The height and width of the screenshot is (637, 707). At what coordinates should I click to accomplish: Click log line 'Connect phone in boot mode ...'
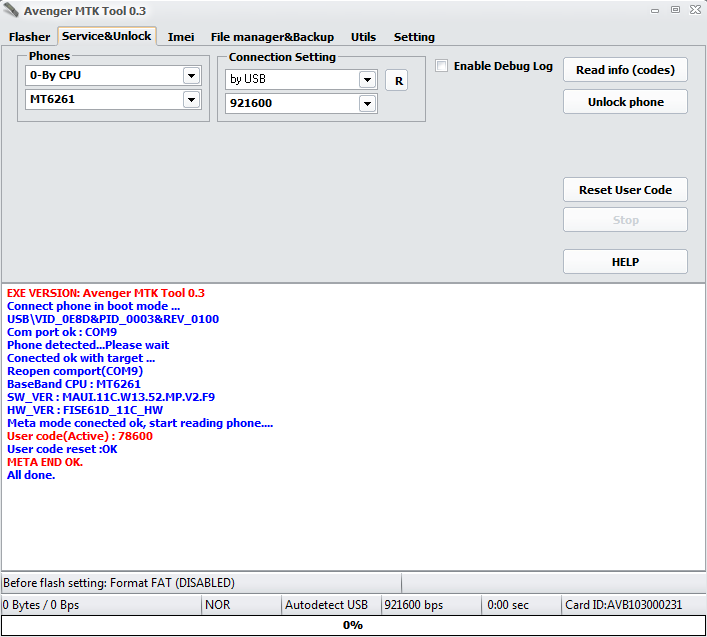click(x=93, y=306)
